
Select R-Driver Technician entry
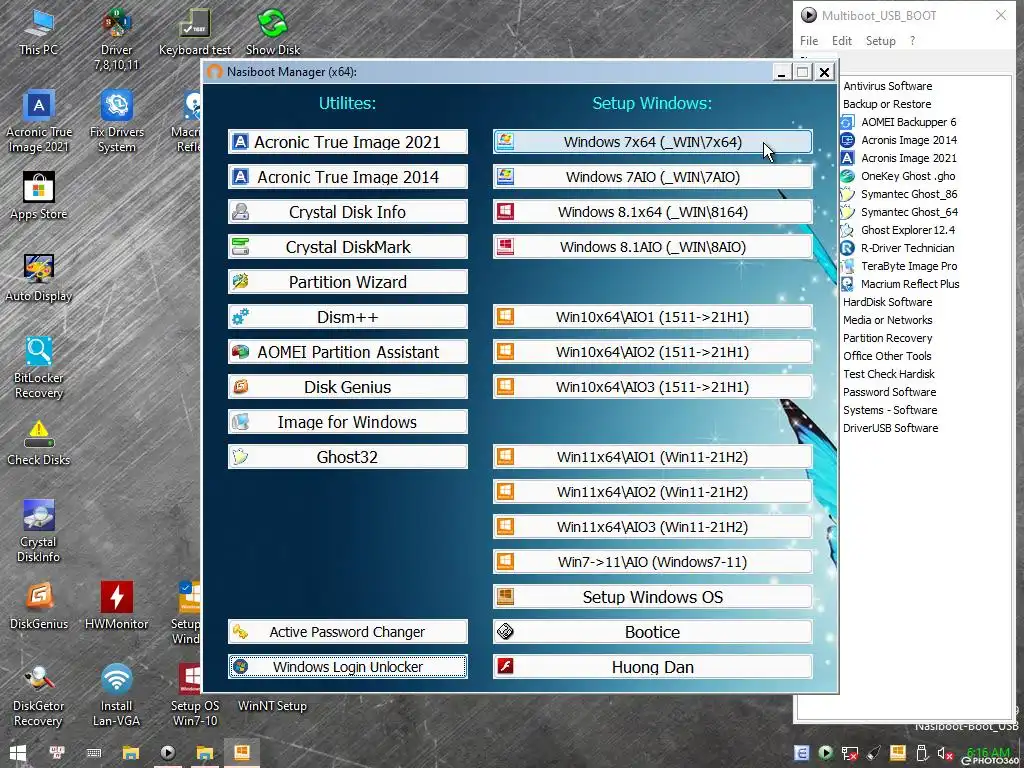coord(899,248)
